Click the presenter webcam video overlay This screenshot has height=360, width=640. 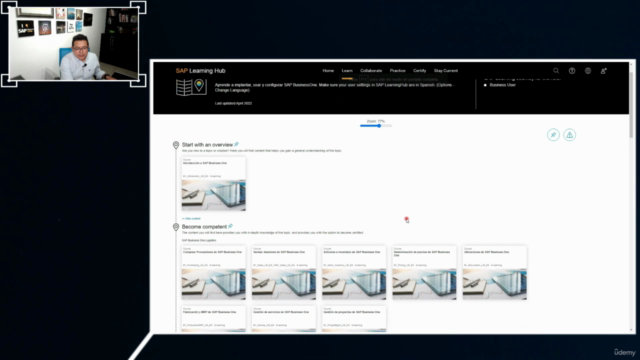pyautogui.click(x=73, y=43)
